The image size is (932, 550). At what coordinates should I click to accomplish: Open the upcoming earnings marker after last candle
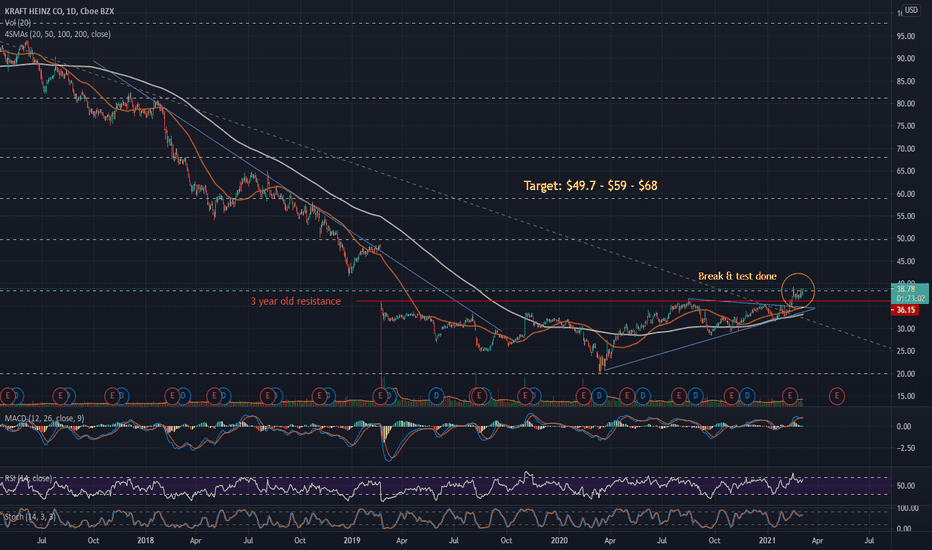[x=837, y=395]
